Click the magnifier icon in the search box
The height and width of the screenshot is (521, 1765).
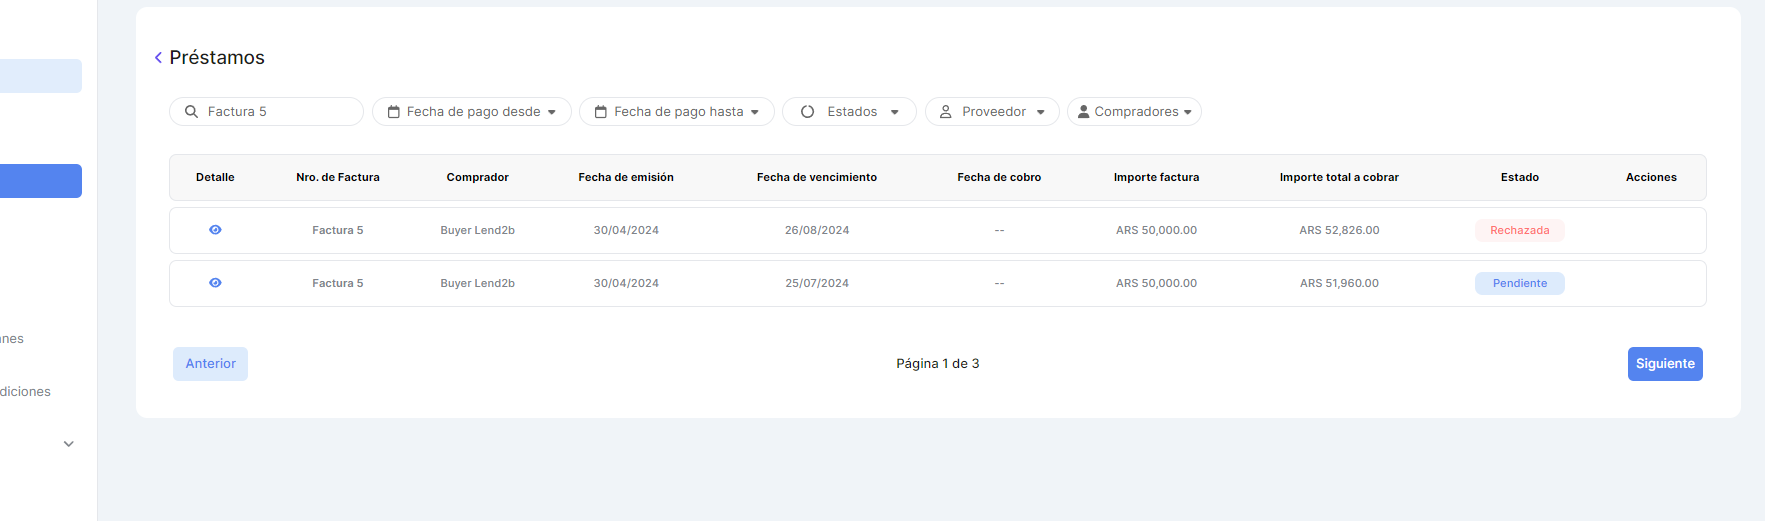191,112
